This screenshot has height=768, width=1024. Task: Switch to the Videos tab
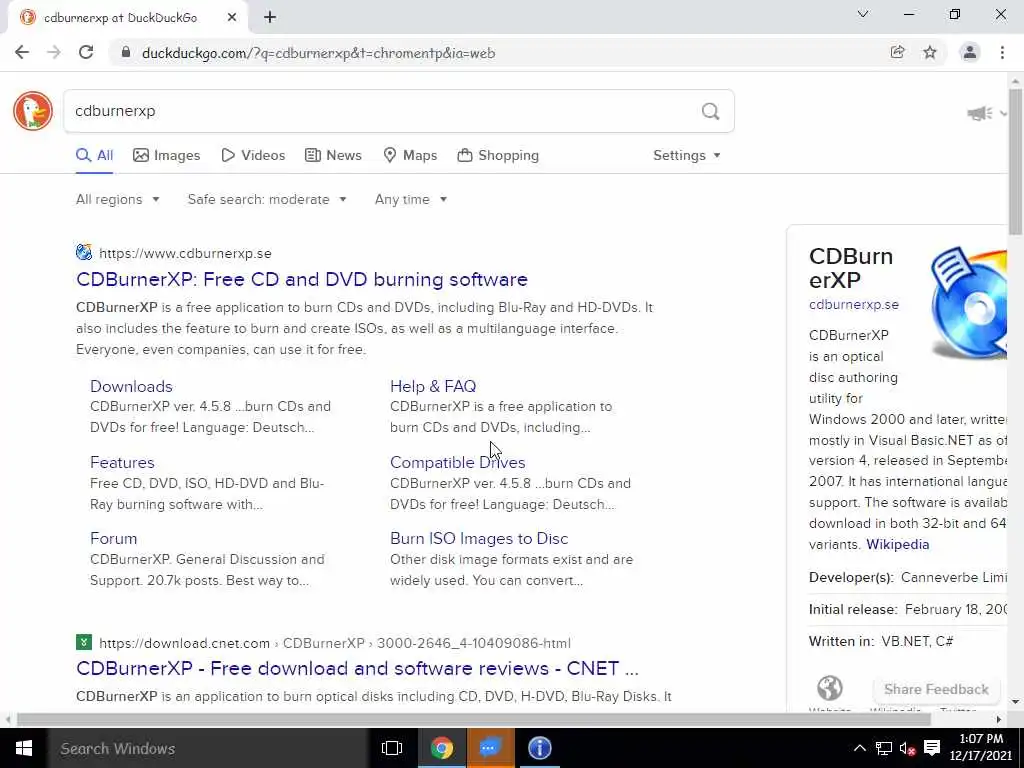(253, 155)
